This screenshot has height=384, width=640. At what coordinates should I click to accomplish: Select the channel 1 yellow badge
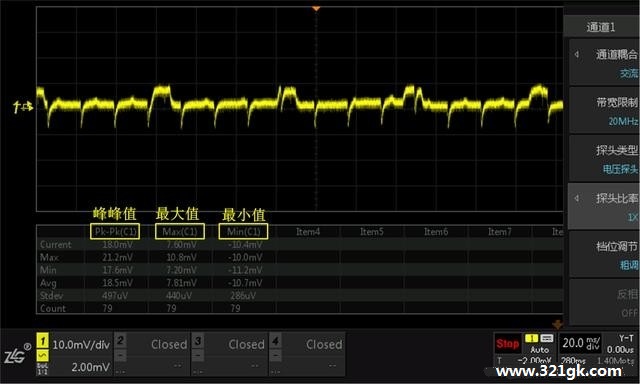pos(42,340)
